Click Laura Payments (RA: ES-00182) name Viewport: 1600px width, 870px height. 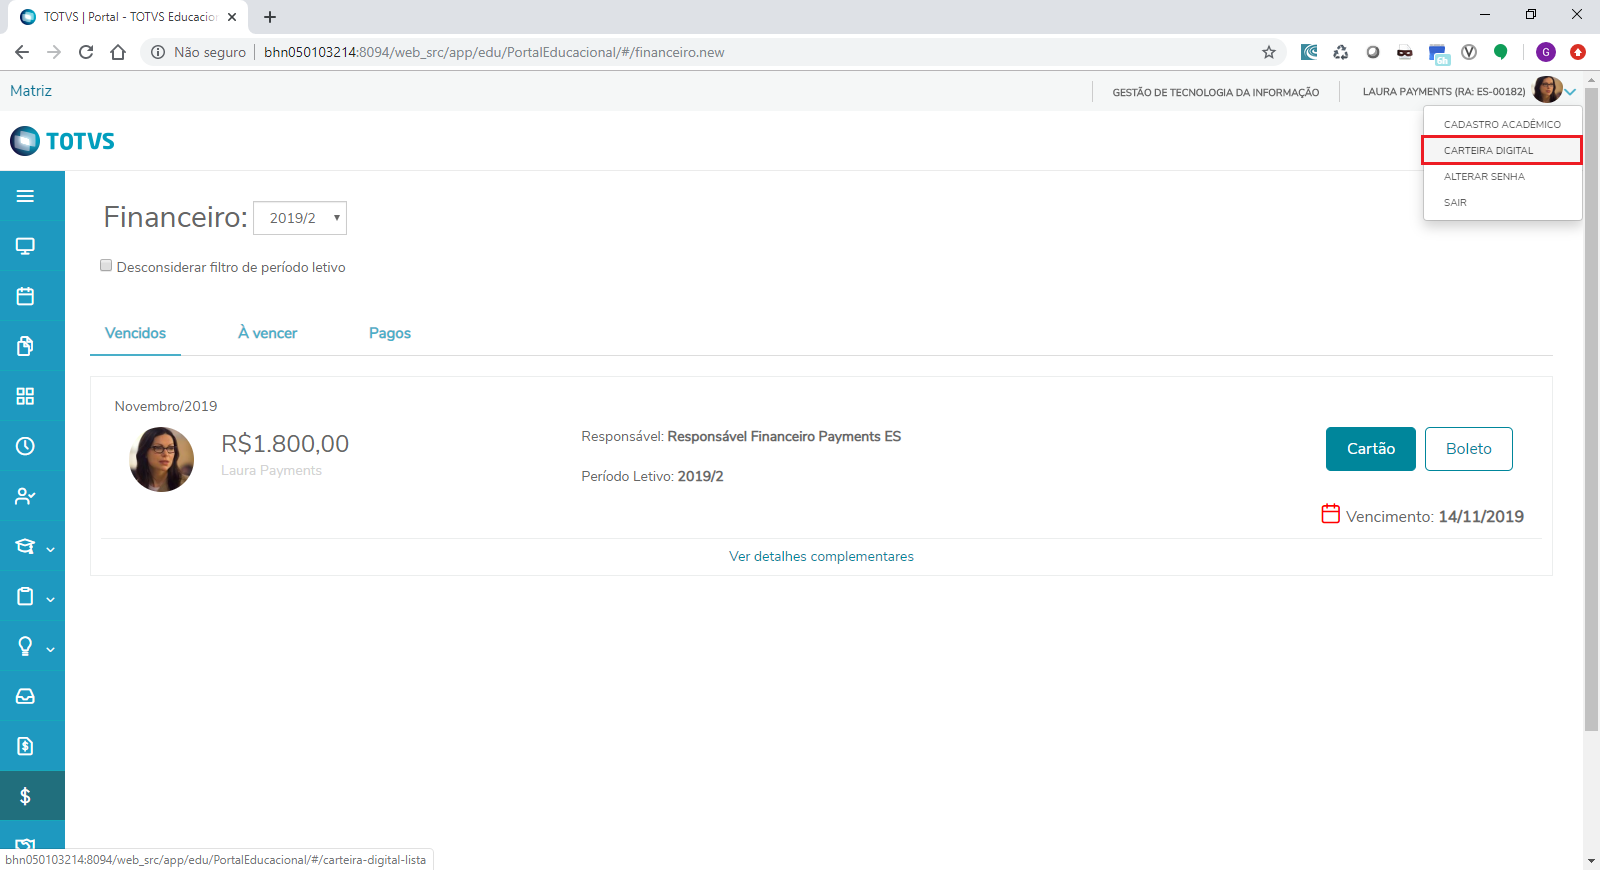pos(1444,92)
